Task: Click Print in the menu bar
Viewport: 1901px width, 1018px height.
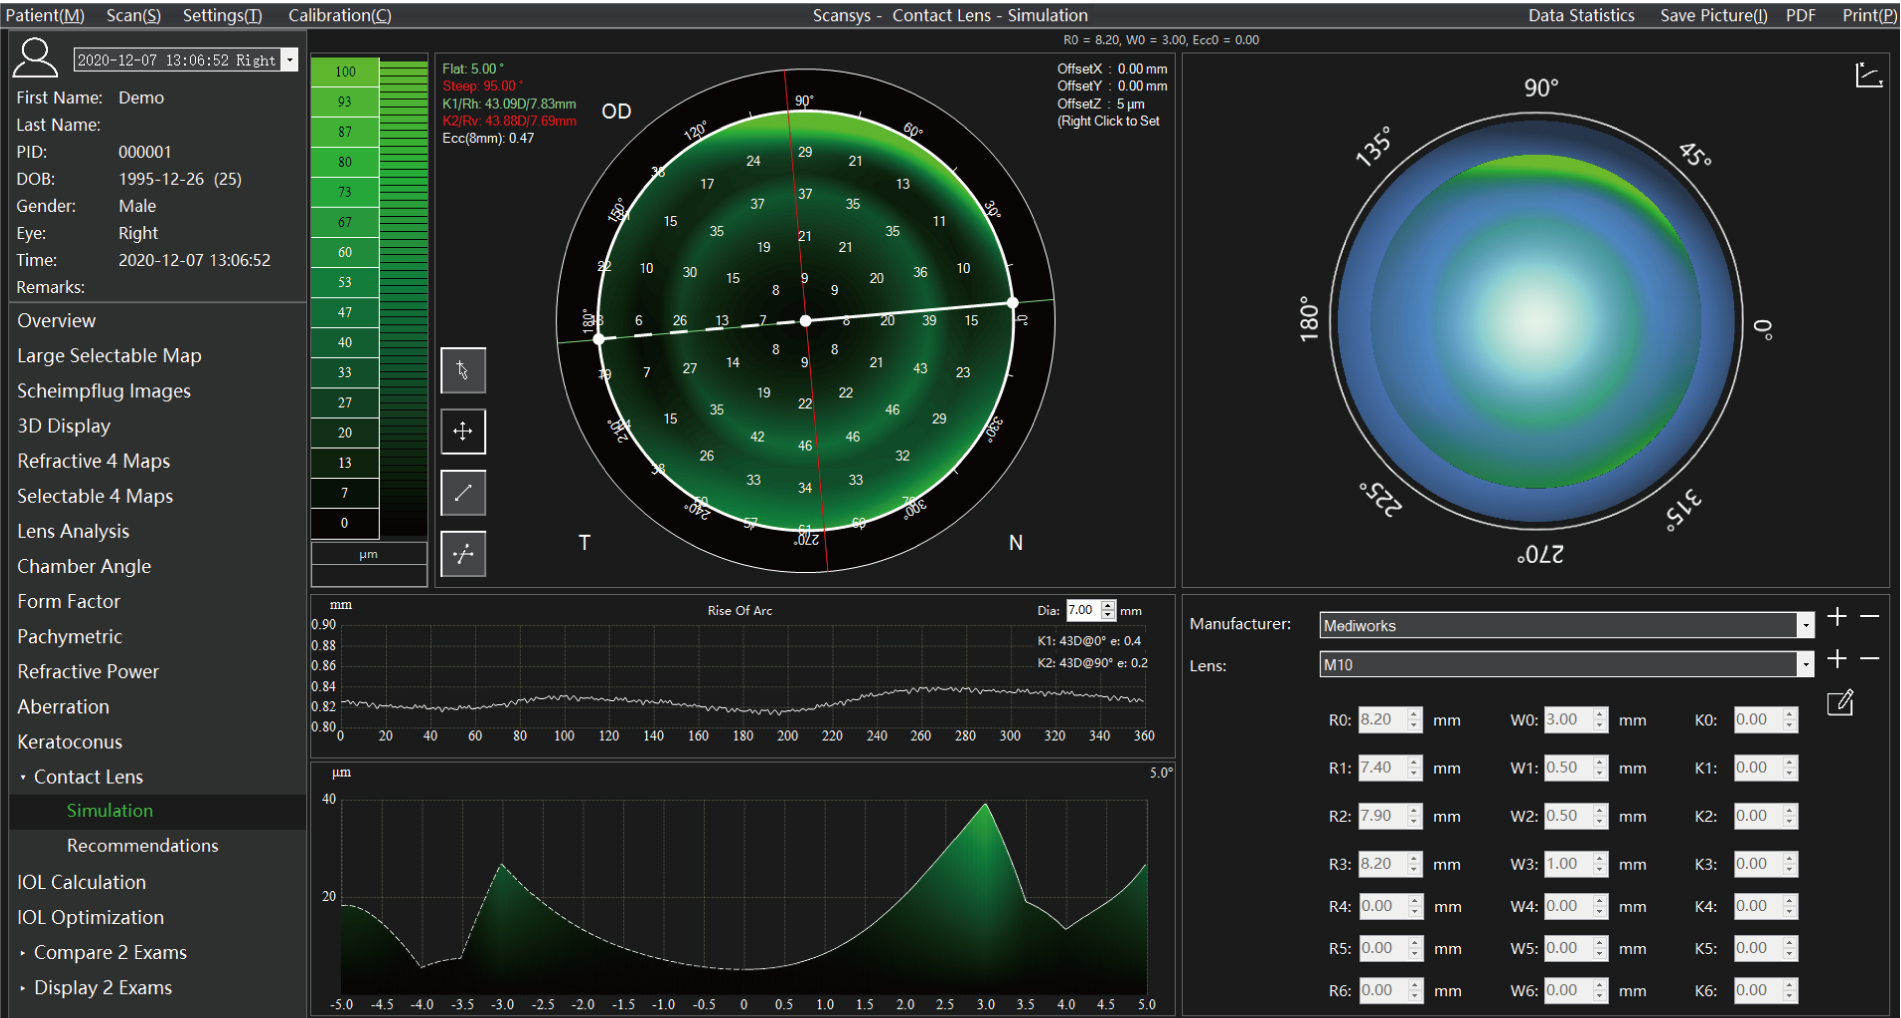Action: [x=1869, y=15]
